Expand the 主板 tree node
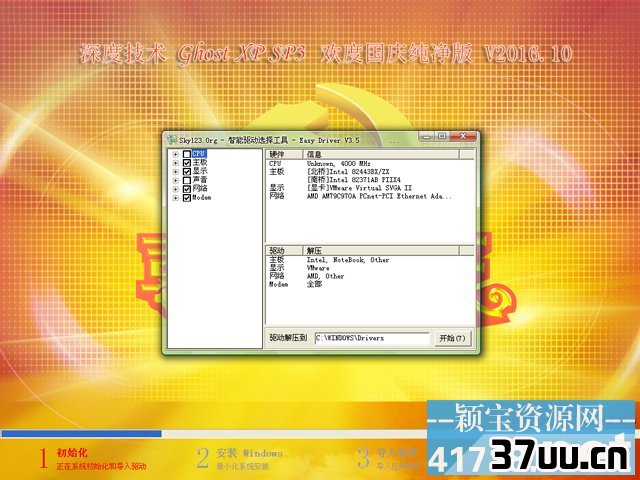This screenshot has width=640, height=480. (176, 163)
